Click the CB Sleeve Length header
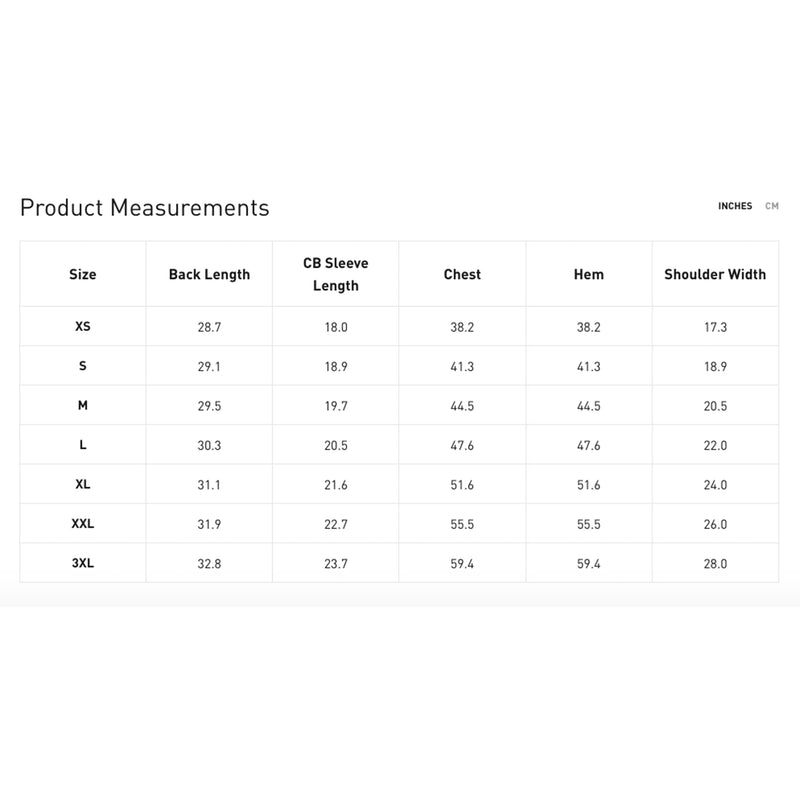The height and width of the screenshot is (800, 800). tap(336, 274)
